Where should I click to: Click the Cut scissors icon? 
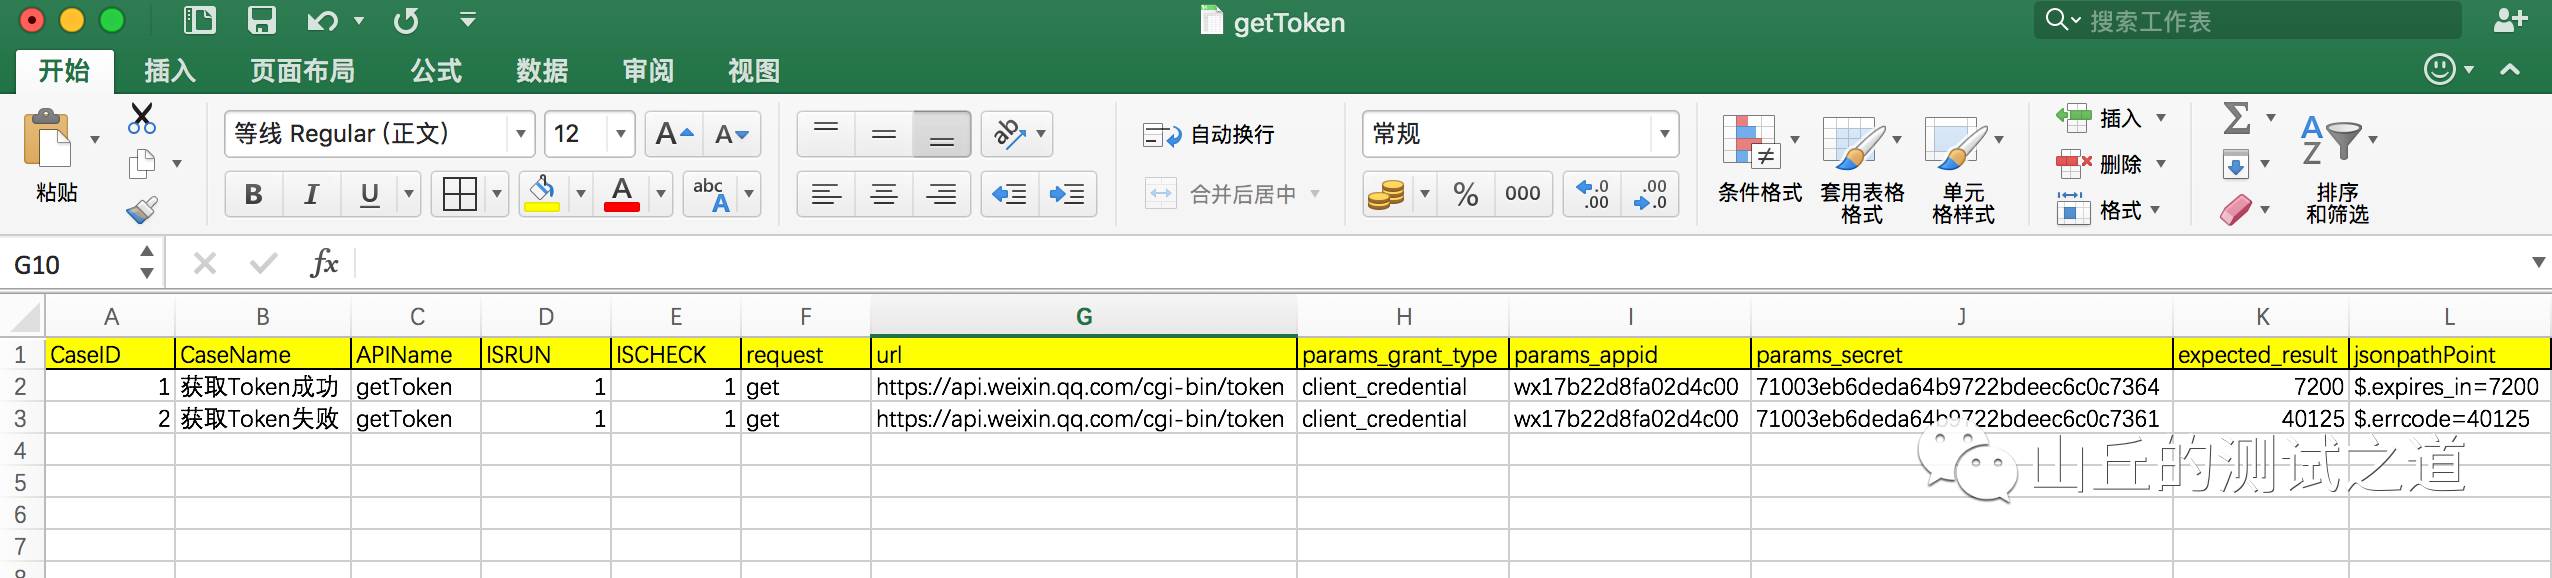point(142,118)
